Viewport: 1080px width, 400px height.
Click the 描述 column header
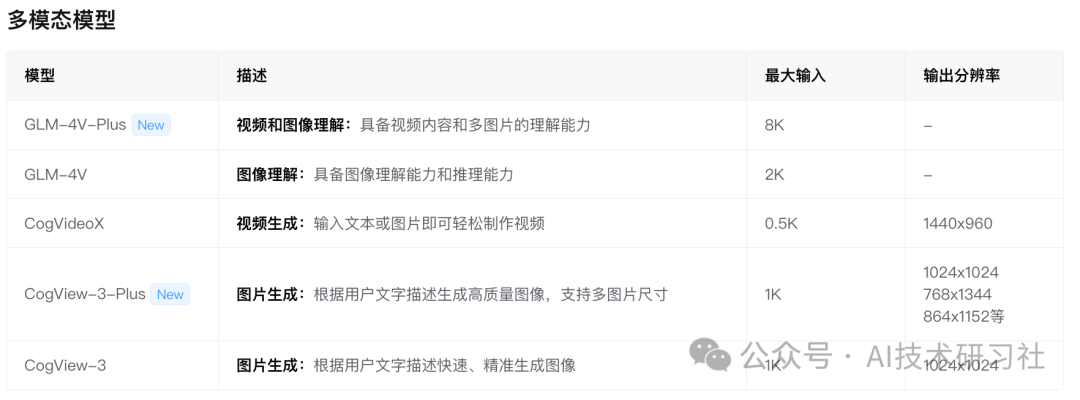pos(251,76)
